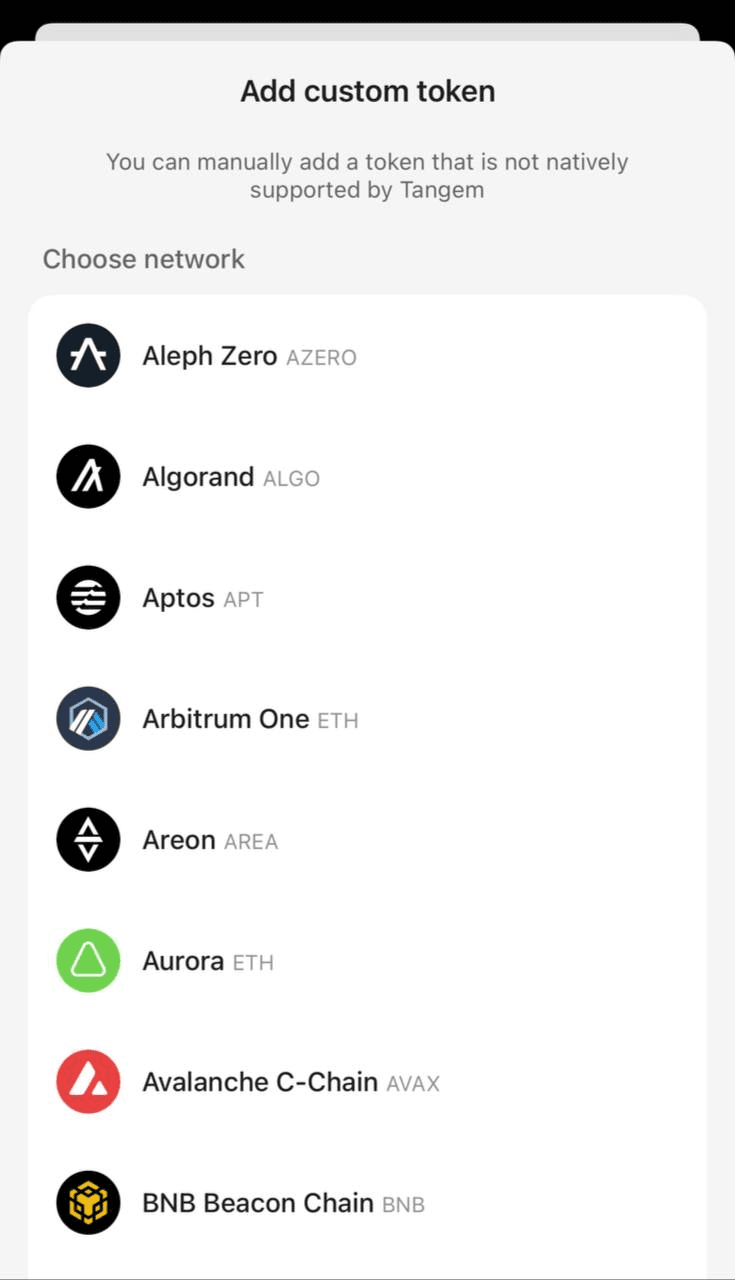Tap the Aleph Zero network logo icon
The image size is (735, 1280).
pyautogui.click(x=88, y=356)
